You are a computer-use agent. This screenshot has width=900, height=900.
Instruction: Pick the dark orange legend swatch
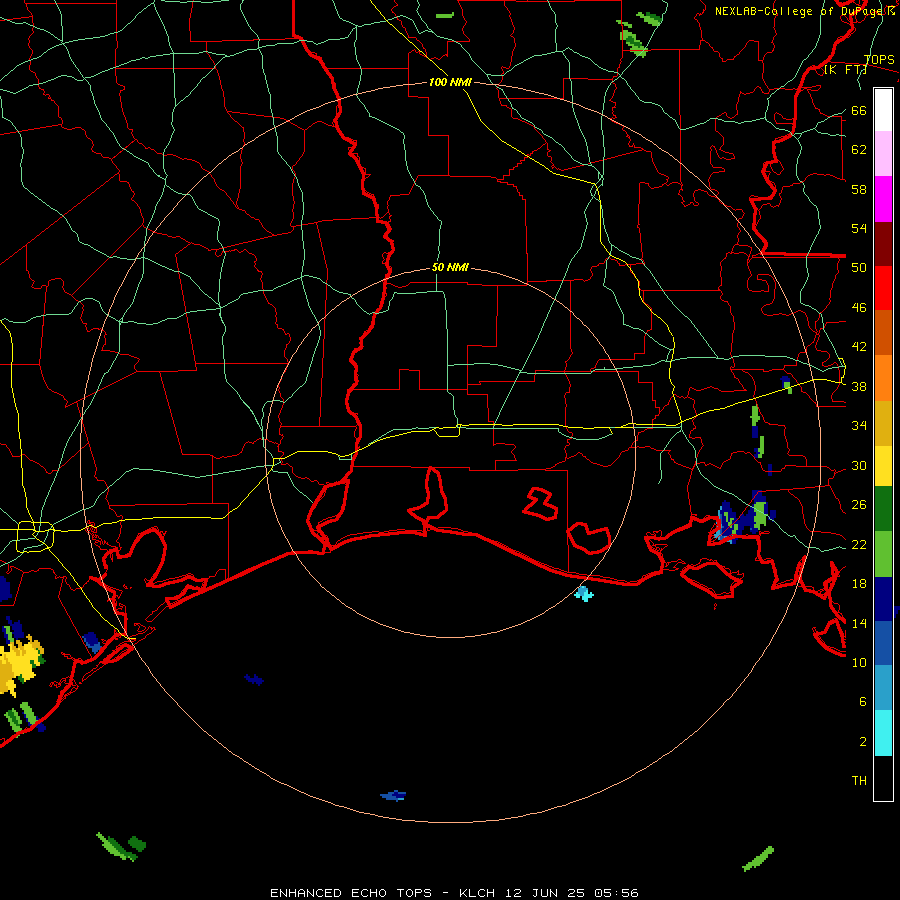tap(883, 332)
